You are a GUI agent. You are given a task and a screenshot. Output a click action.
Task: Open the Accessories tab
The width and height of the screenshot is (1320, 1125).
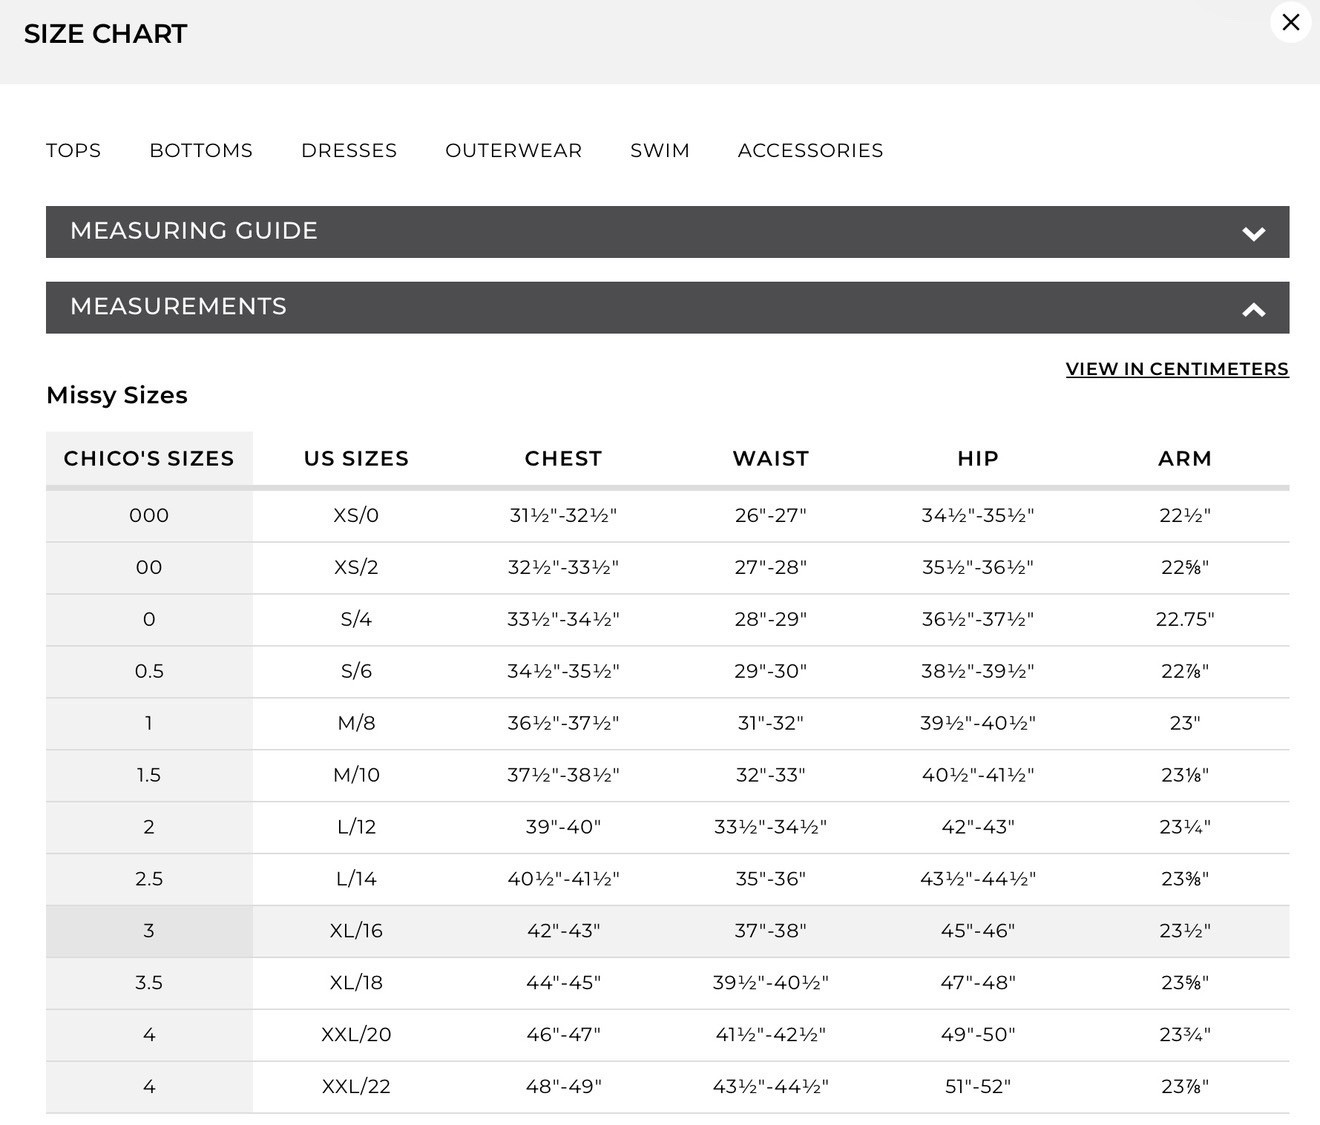[810, 150]
